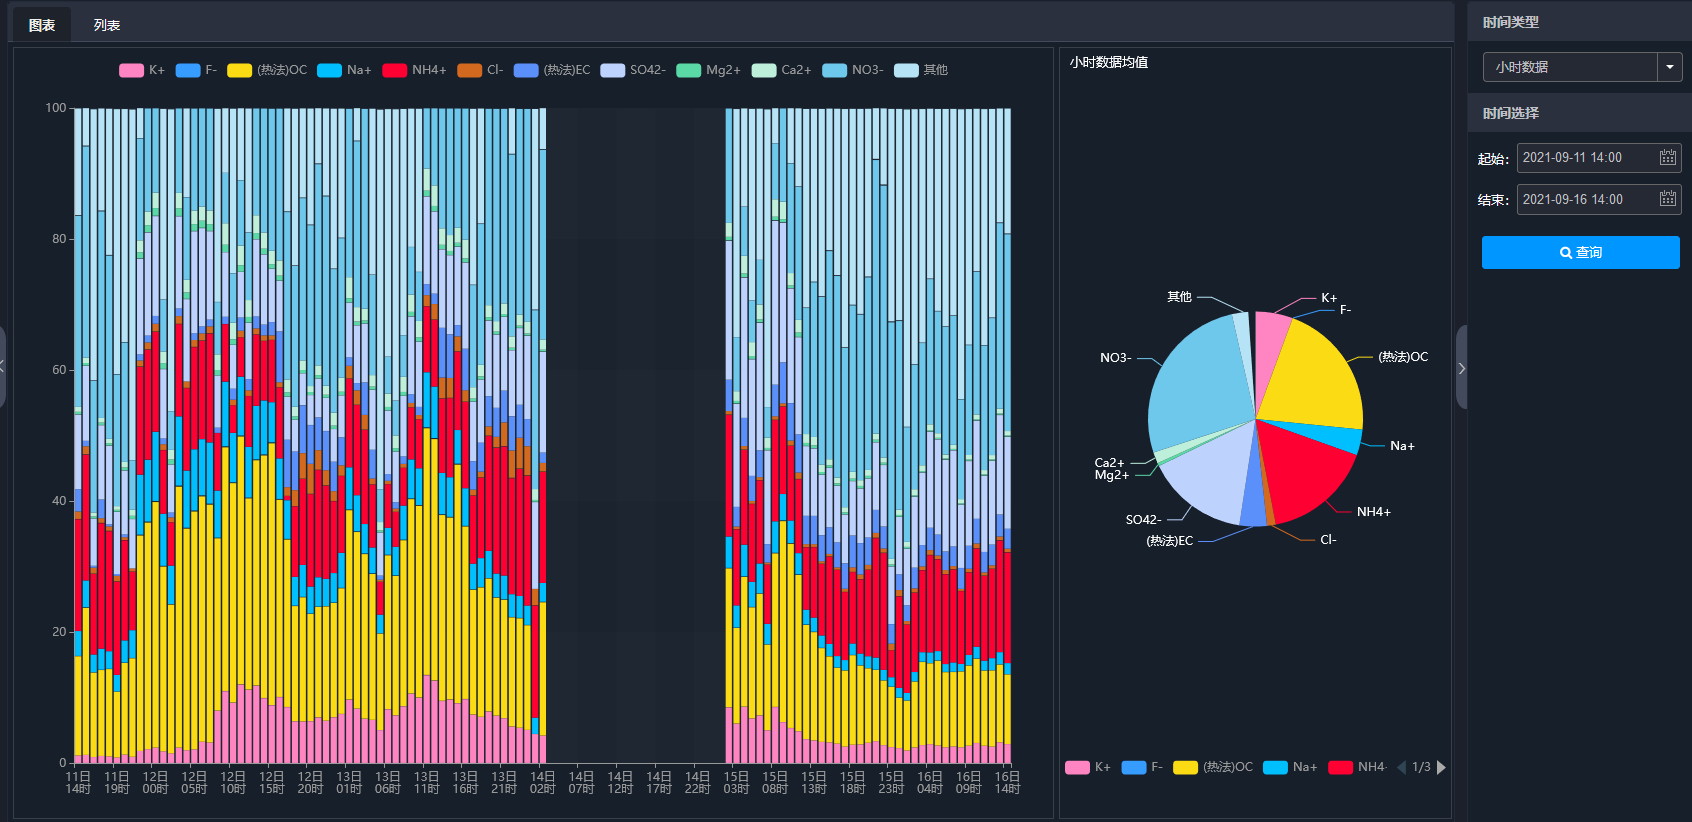Toggle (热法)OC in pie legend
This screenshot has height=822, width=1692.
click(x=1213, y=767)
